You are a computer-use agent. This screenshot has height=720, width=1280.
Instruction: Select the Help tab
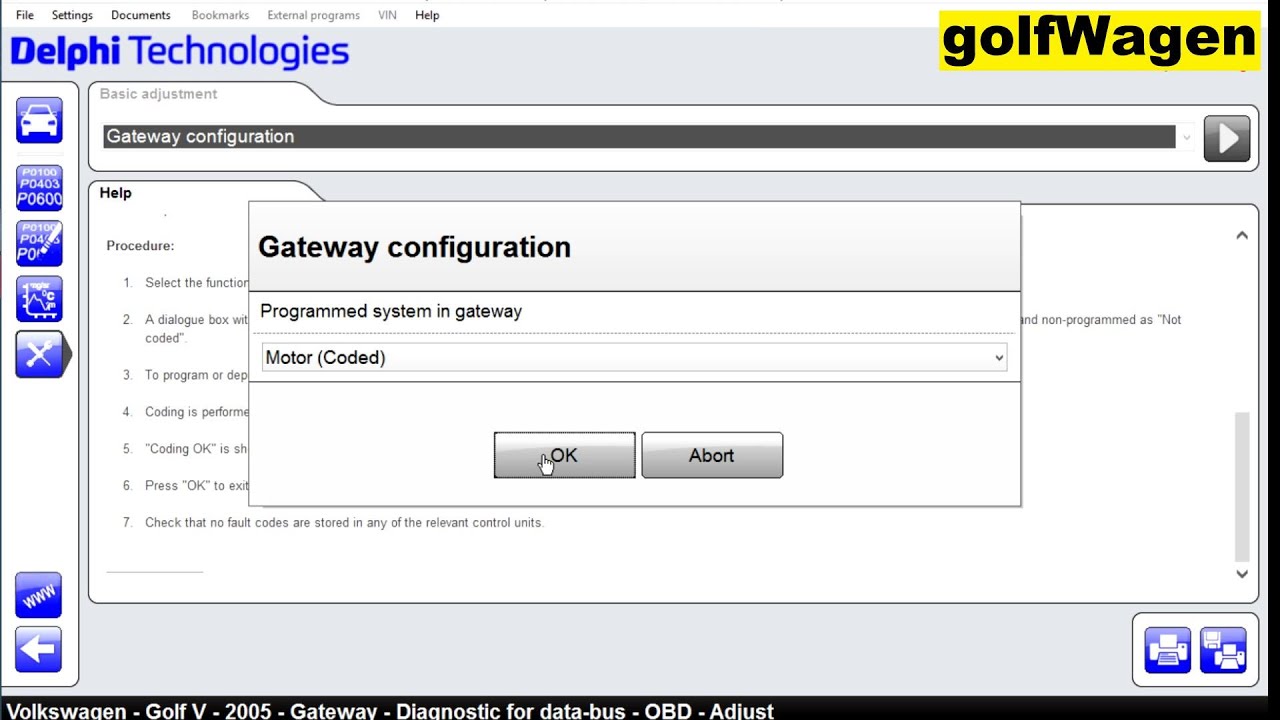pyautogui.click(x=115, y=193)
